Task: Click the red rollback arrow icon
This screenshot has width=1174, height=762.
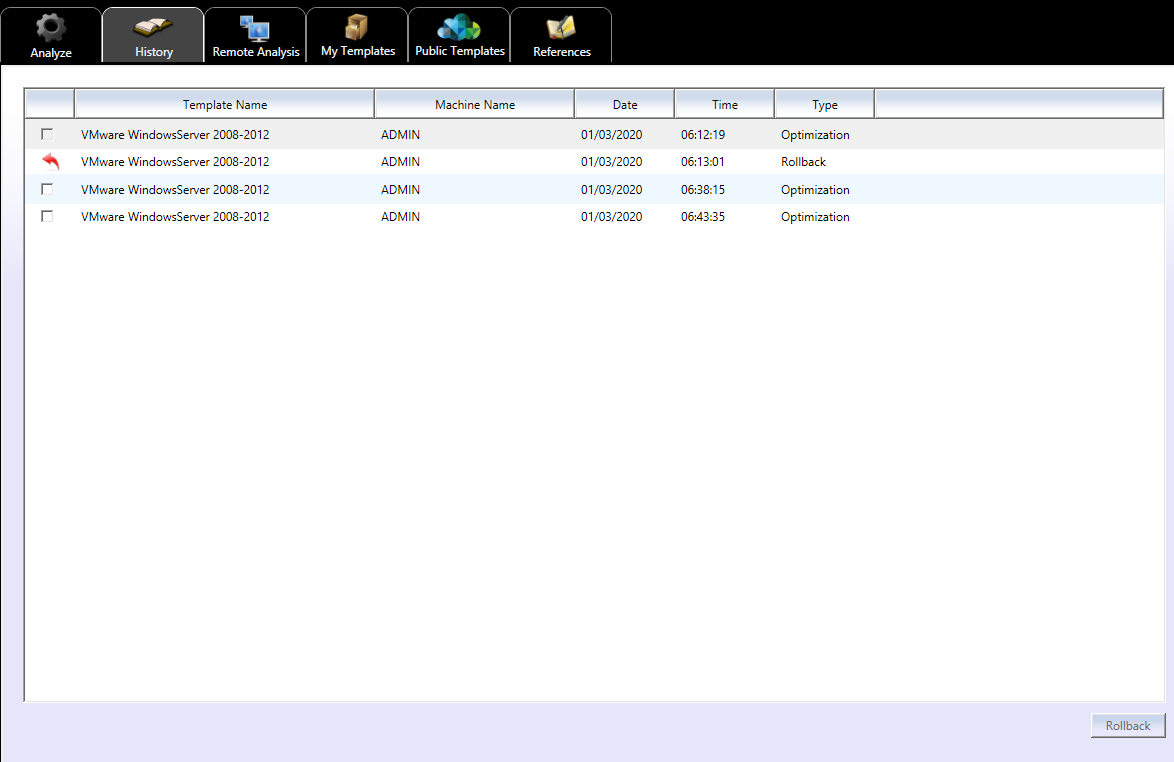Action: (50, 161)
